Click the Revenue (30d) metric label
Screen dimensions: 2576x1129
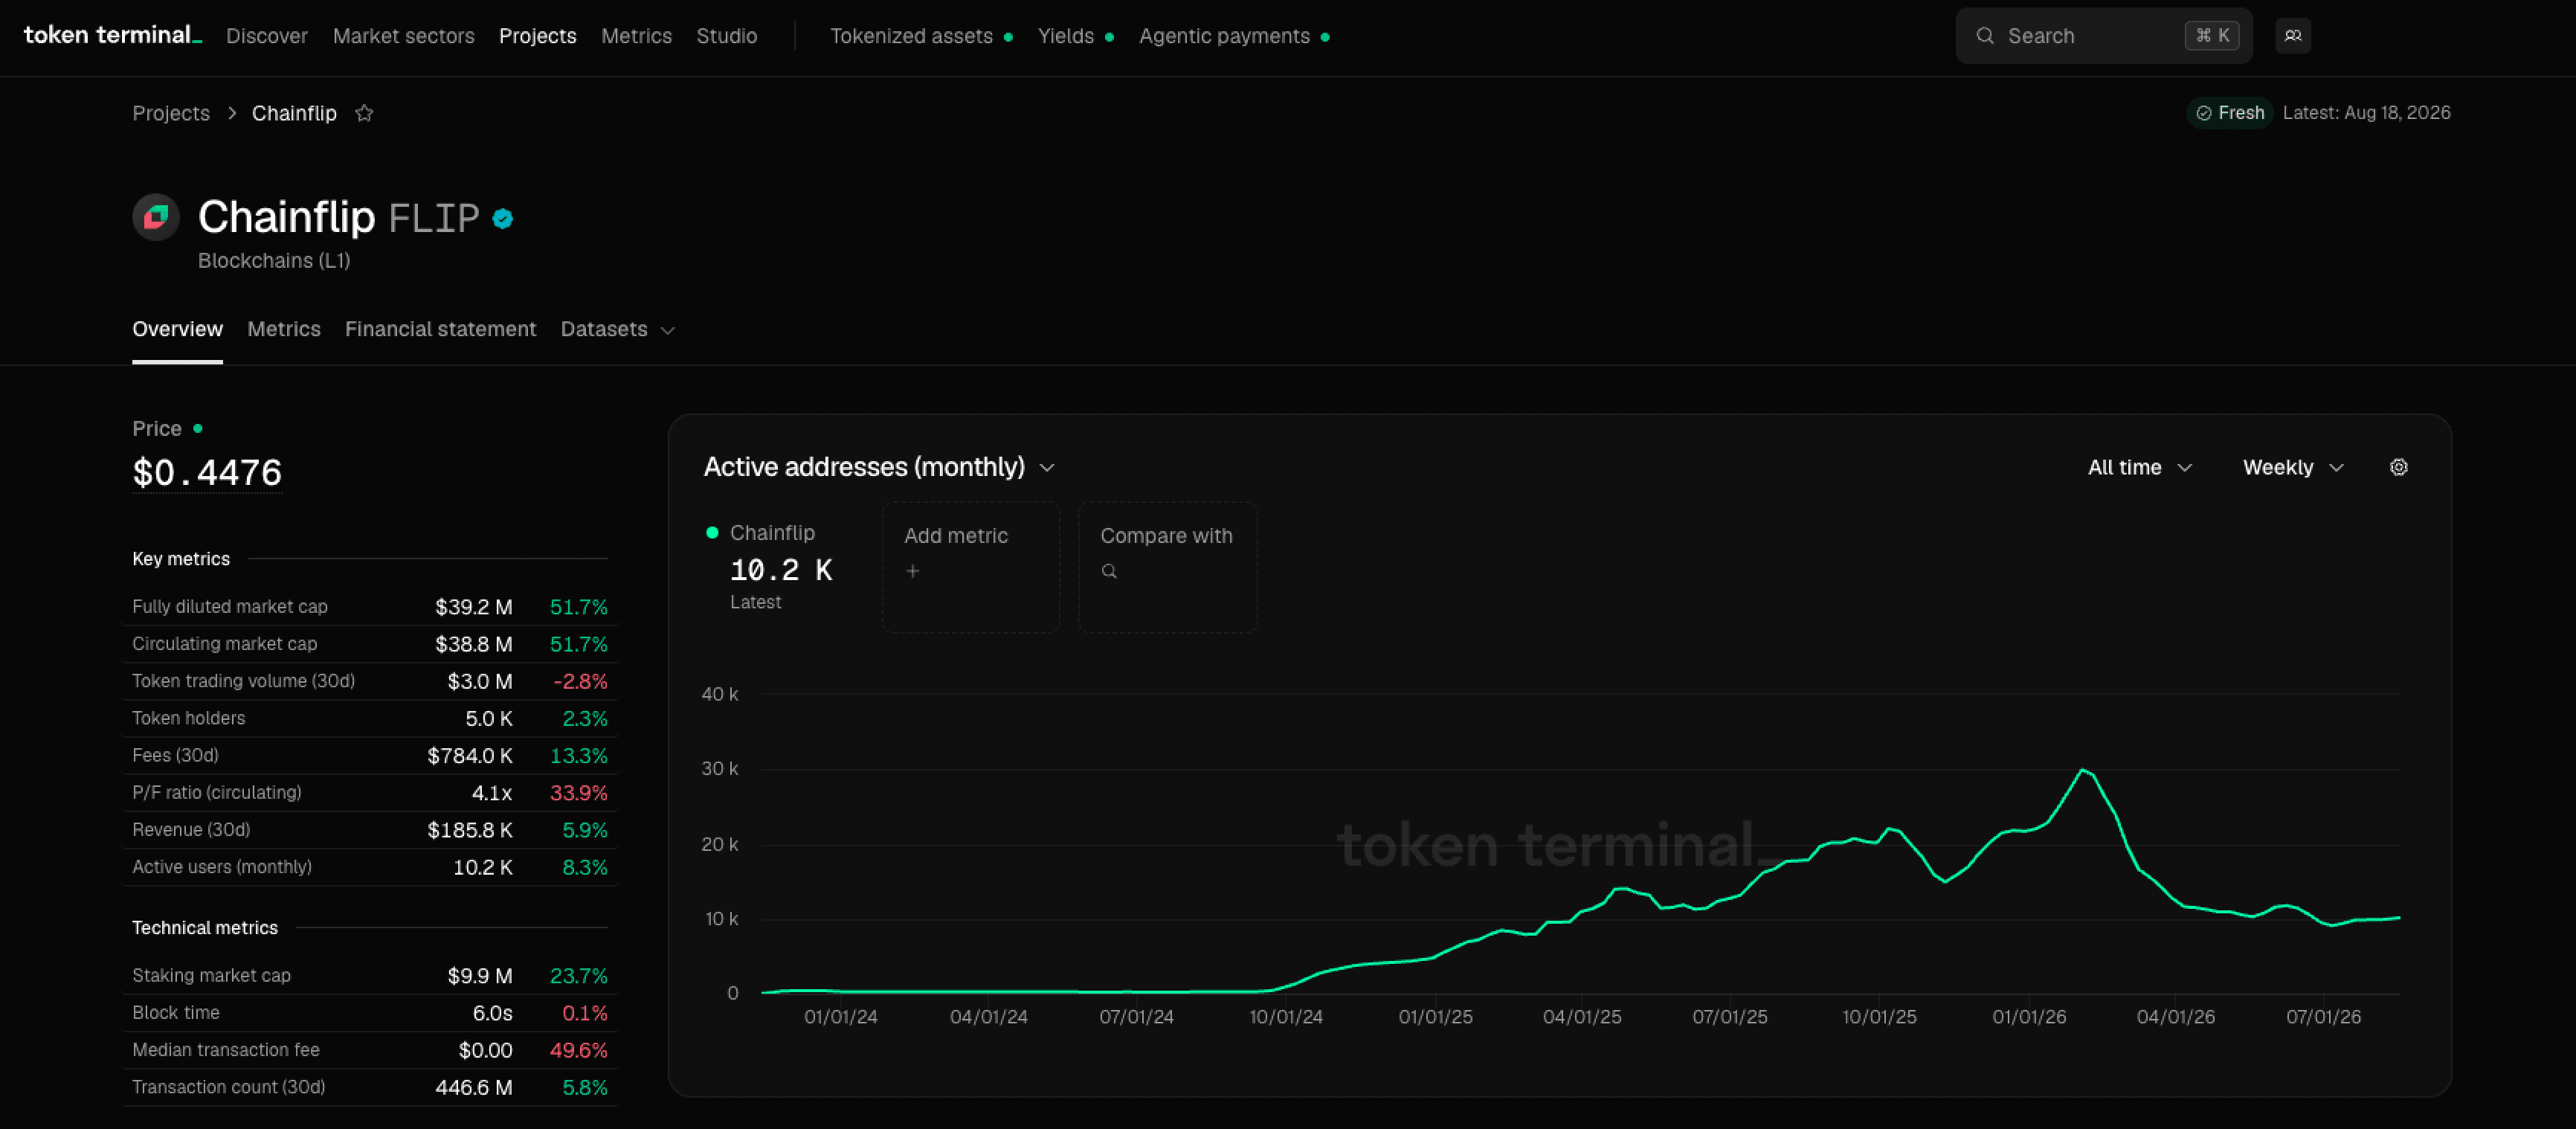(192, 829)
